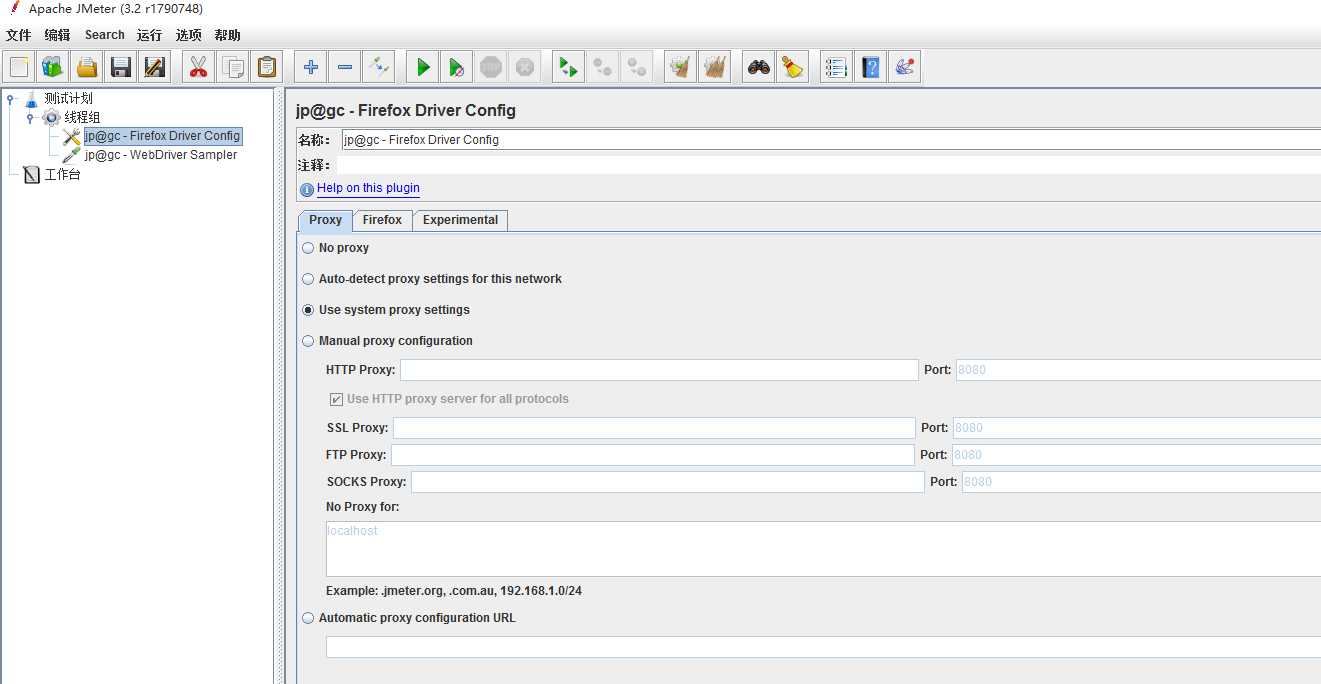The image size is (1321, 684).
Task: Open the Templates toolbar icon
Action: tap(52, 67)
